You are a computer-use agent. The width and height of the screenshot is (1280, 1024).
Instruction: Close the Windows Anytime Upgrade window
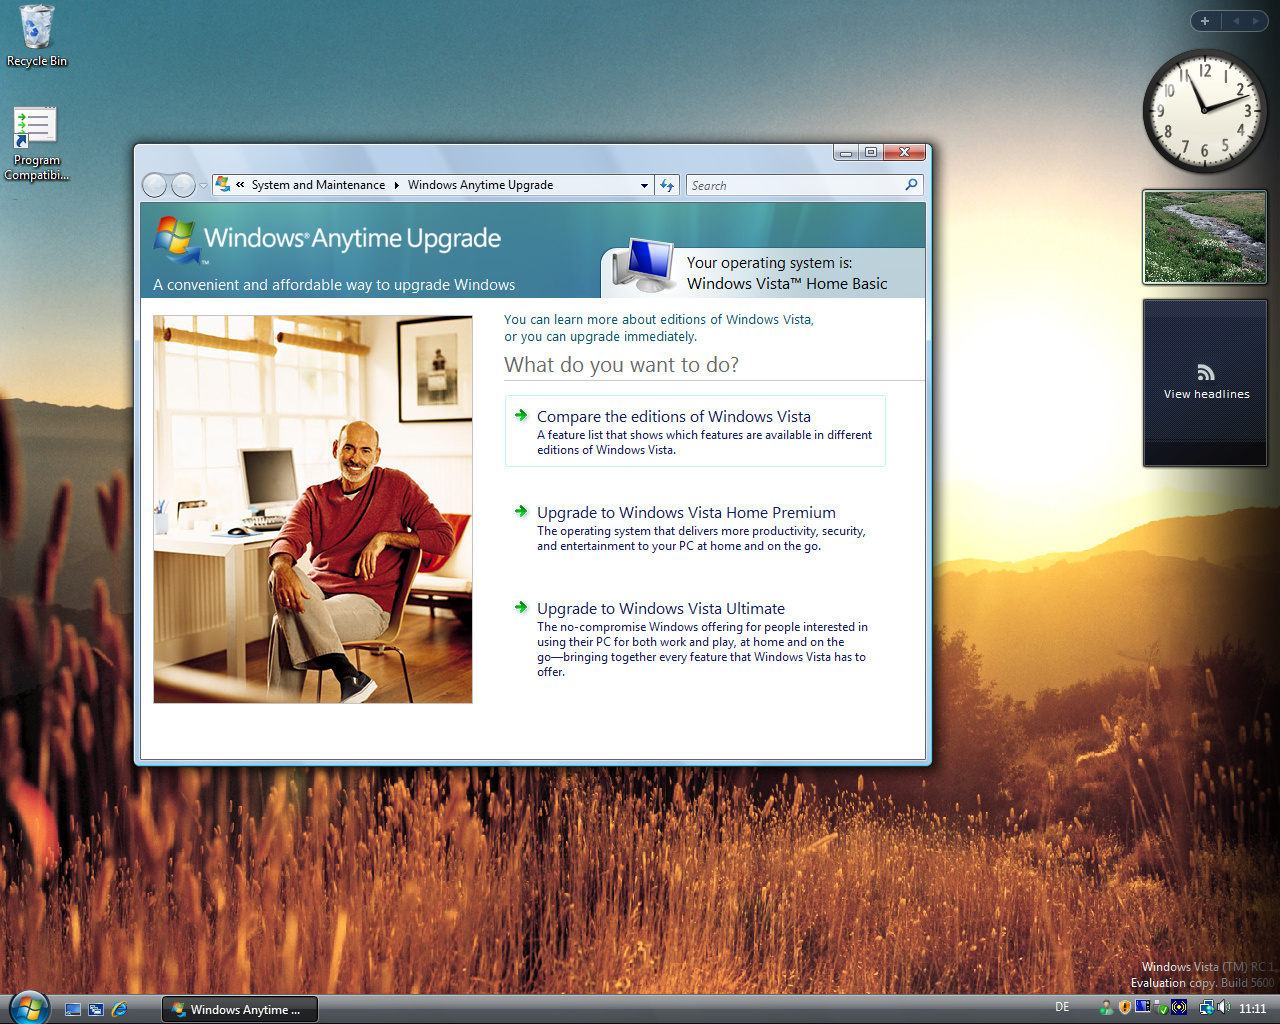[x=904, y=152]
